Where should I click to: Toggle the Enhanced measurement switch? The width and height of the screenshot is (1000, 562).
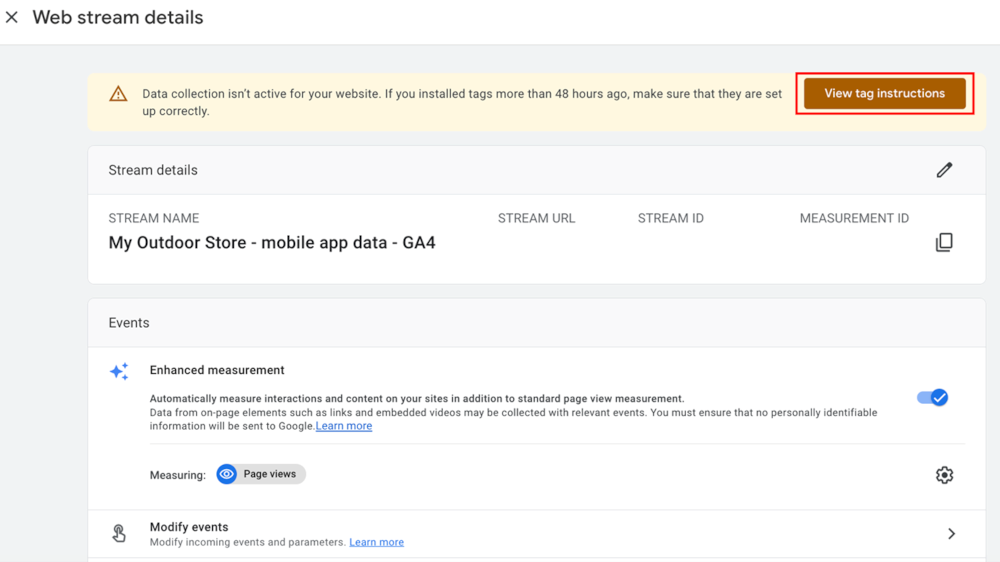click(x=932, y=397)
